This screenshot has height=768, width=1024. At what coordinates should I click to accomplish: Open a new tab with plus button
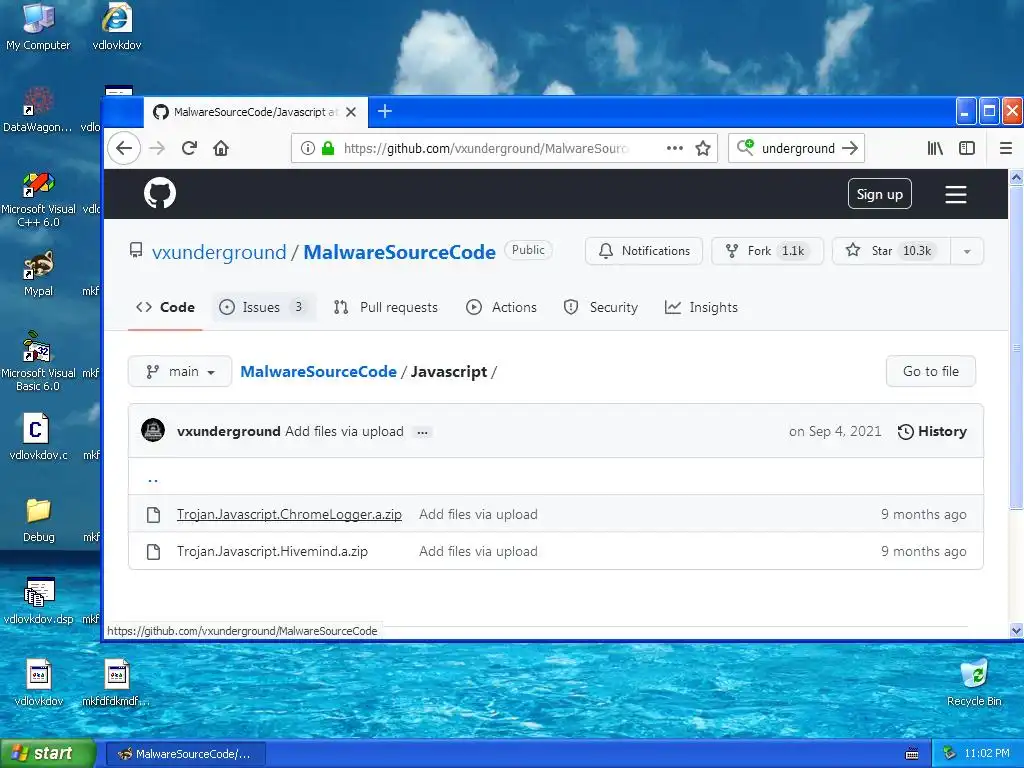385,112
